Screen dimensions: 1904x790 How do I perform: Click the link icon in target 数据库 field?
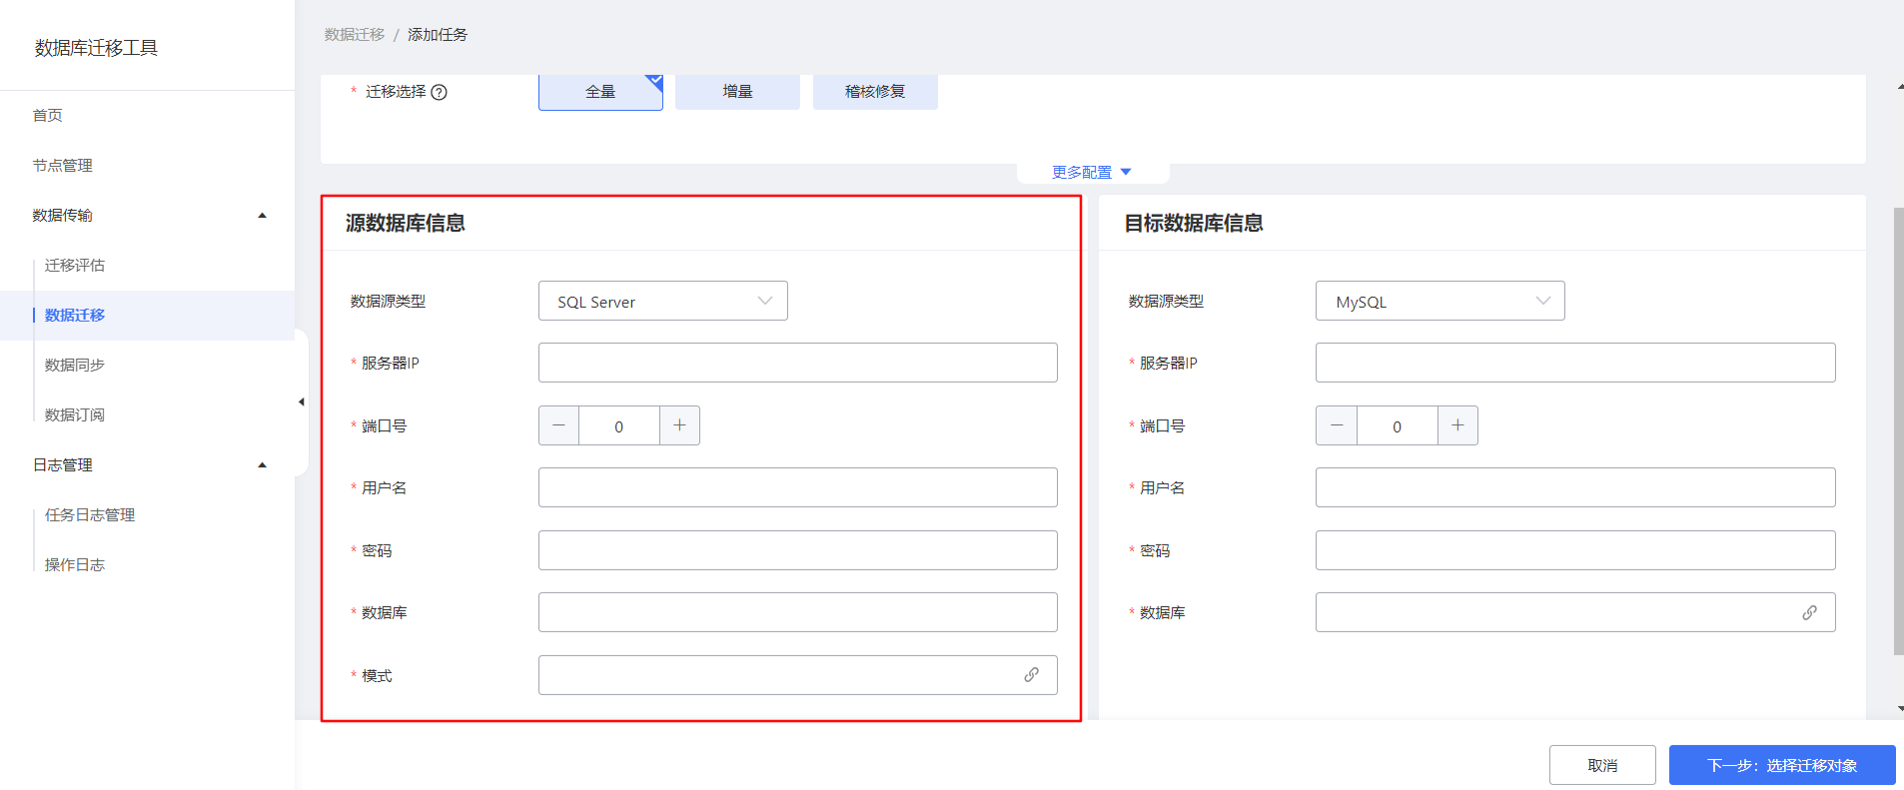1809,612
